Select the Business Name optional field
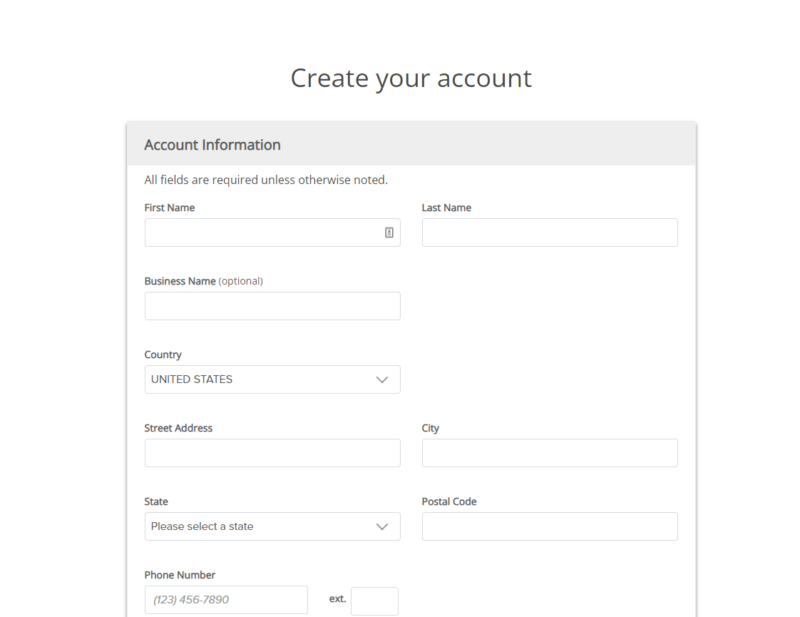 click(x=272, y=306)
